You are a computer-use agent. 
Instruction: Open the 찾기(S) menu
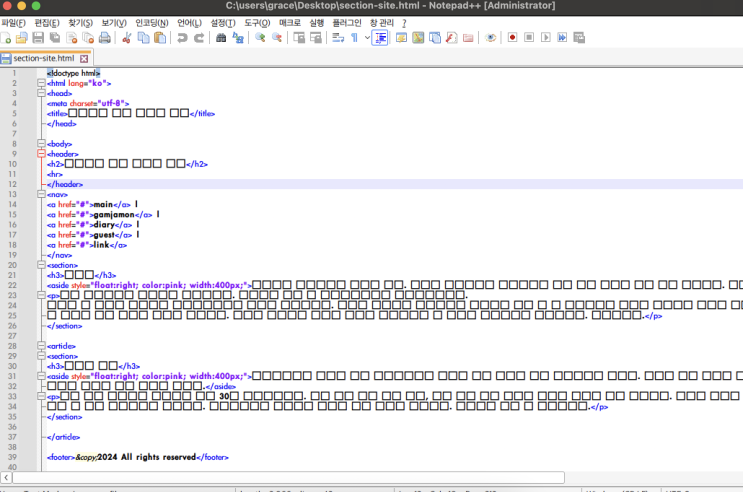(x=80, y=23)
